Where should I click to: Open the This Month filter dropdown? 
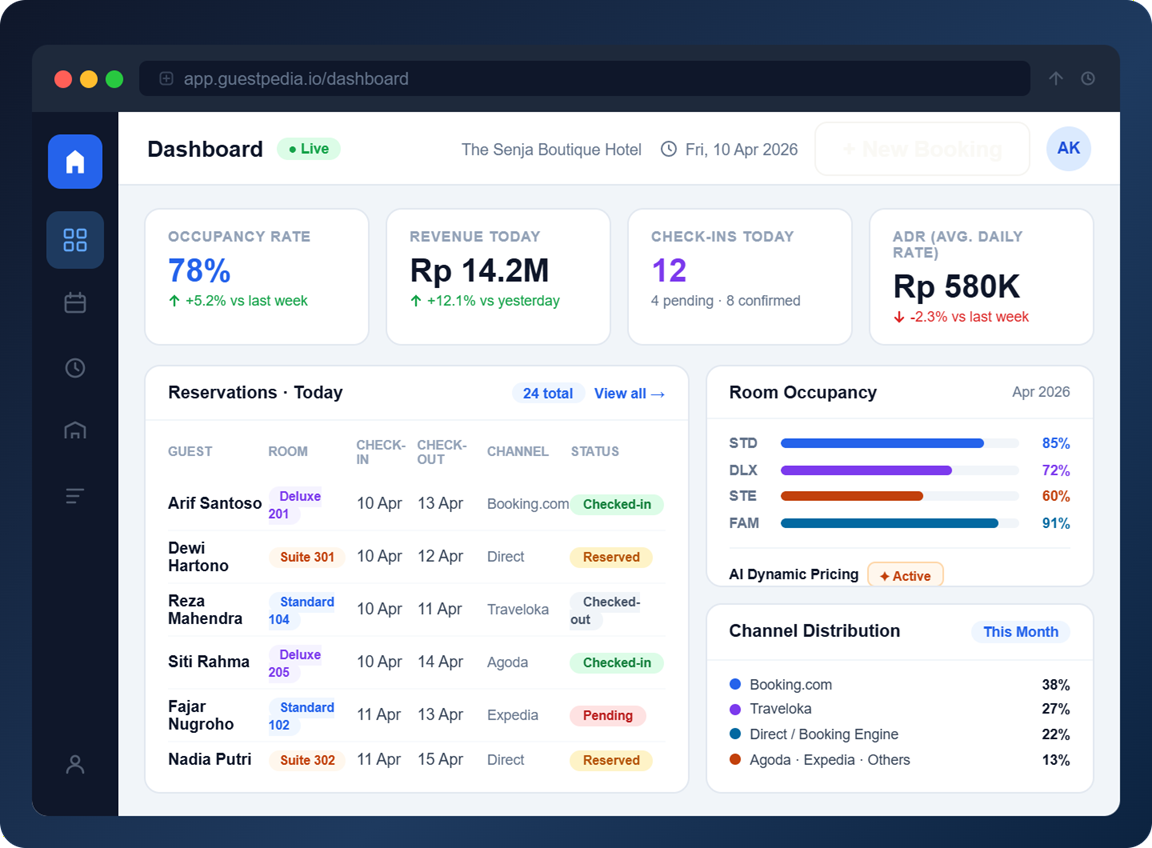tap(1021, 631)
